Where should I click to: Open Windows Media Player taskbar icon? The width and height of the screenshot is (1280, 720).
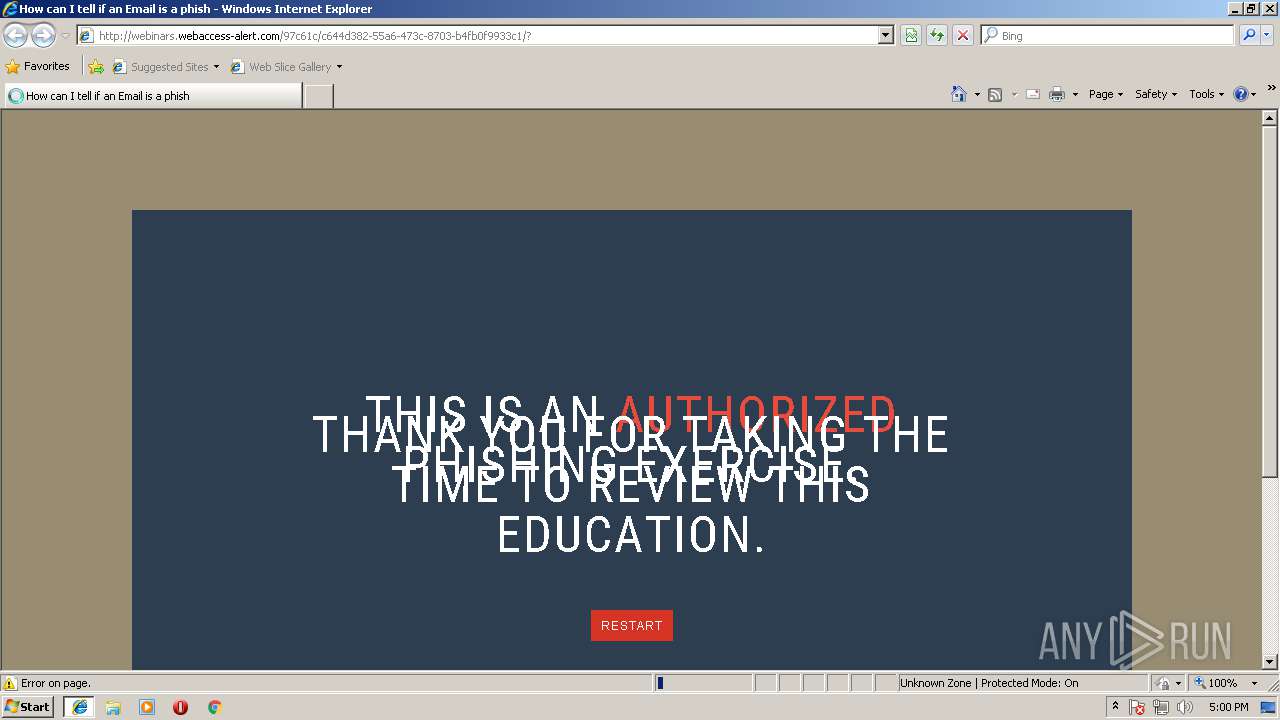pos(147,707)
